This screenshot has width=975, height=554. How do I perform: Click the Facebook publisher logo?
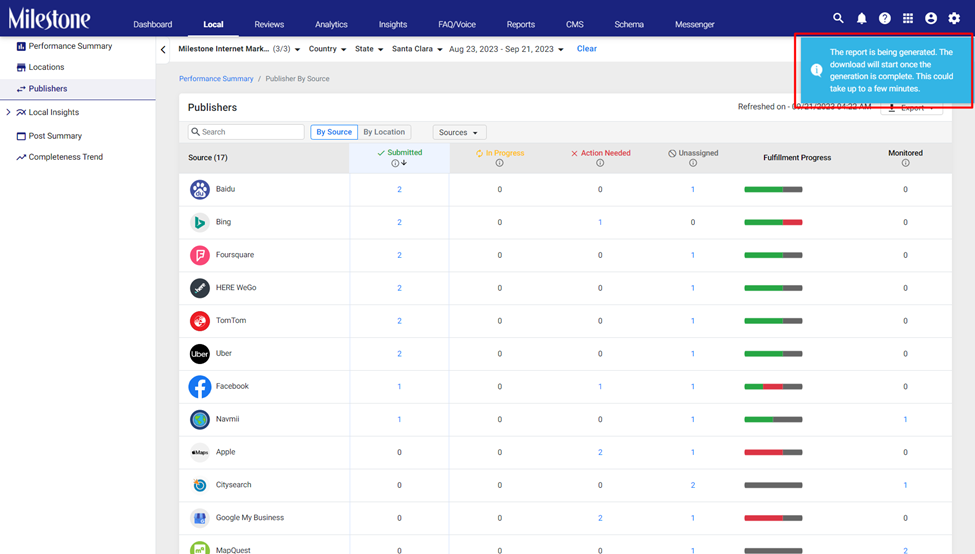click(x=200, y=386)
